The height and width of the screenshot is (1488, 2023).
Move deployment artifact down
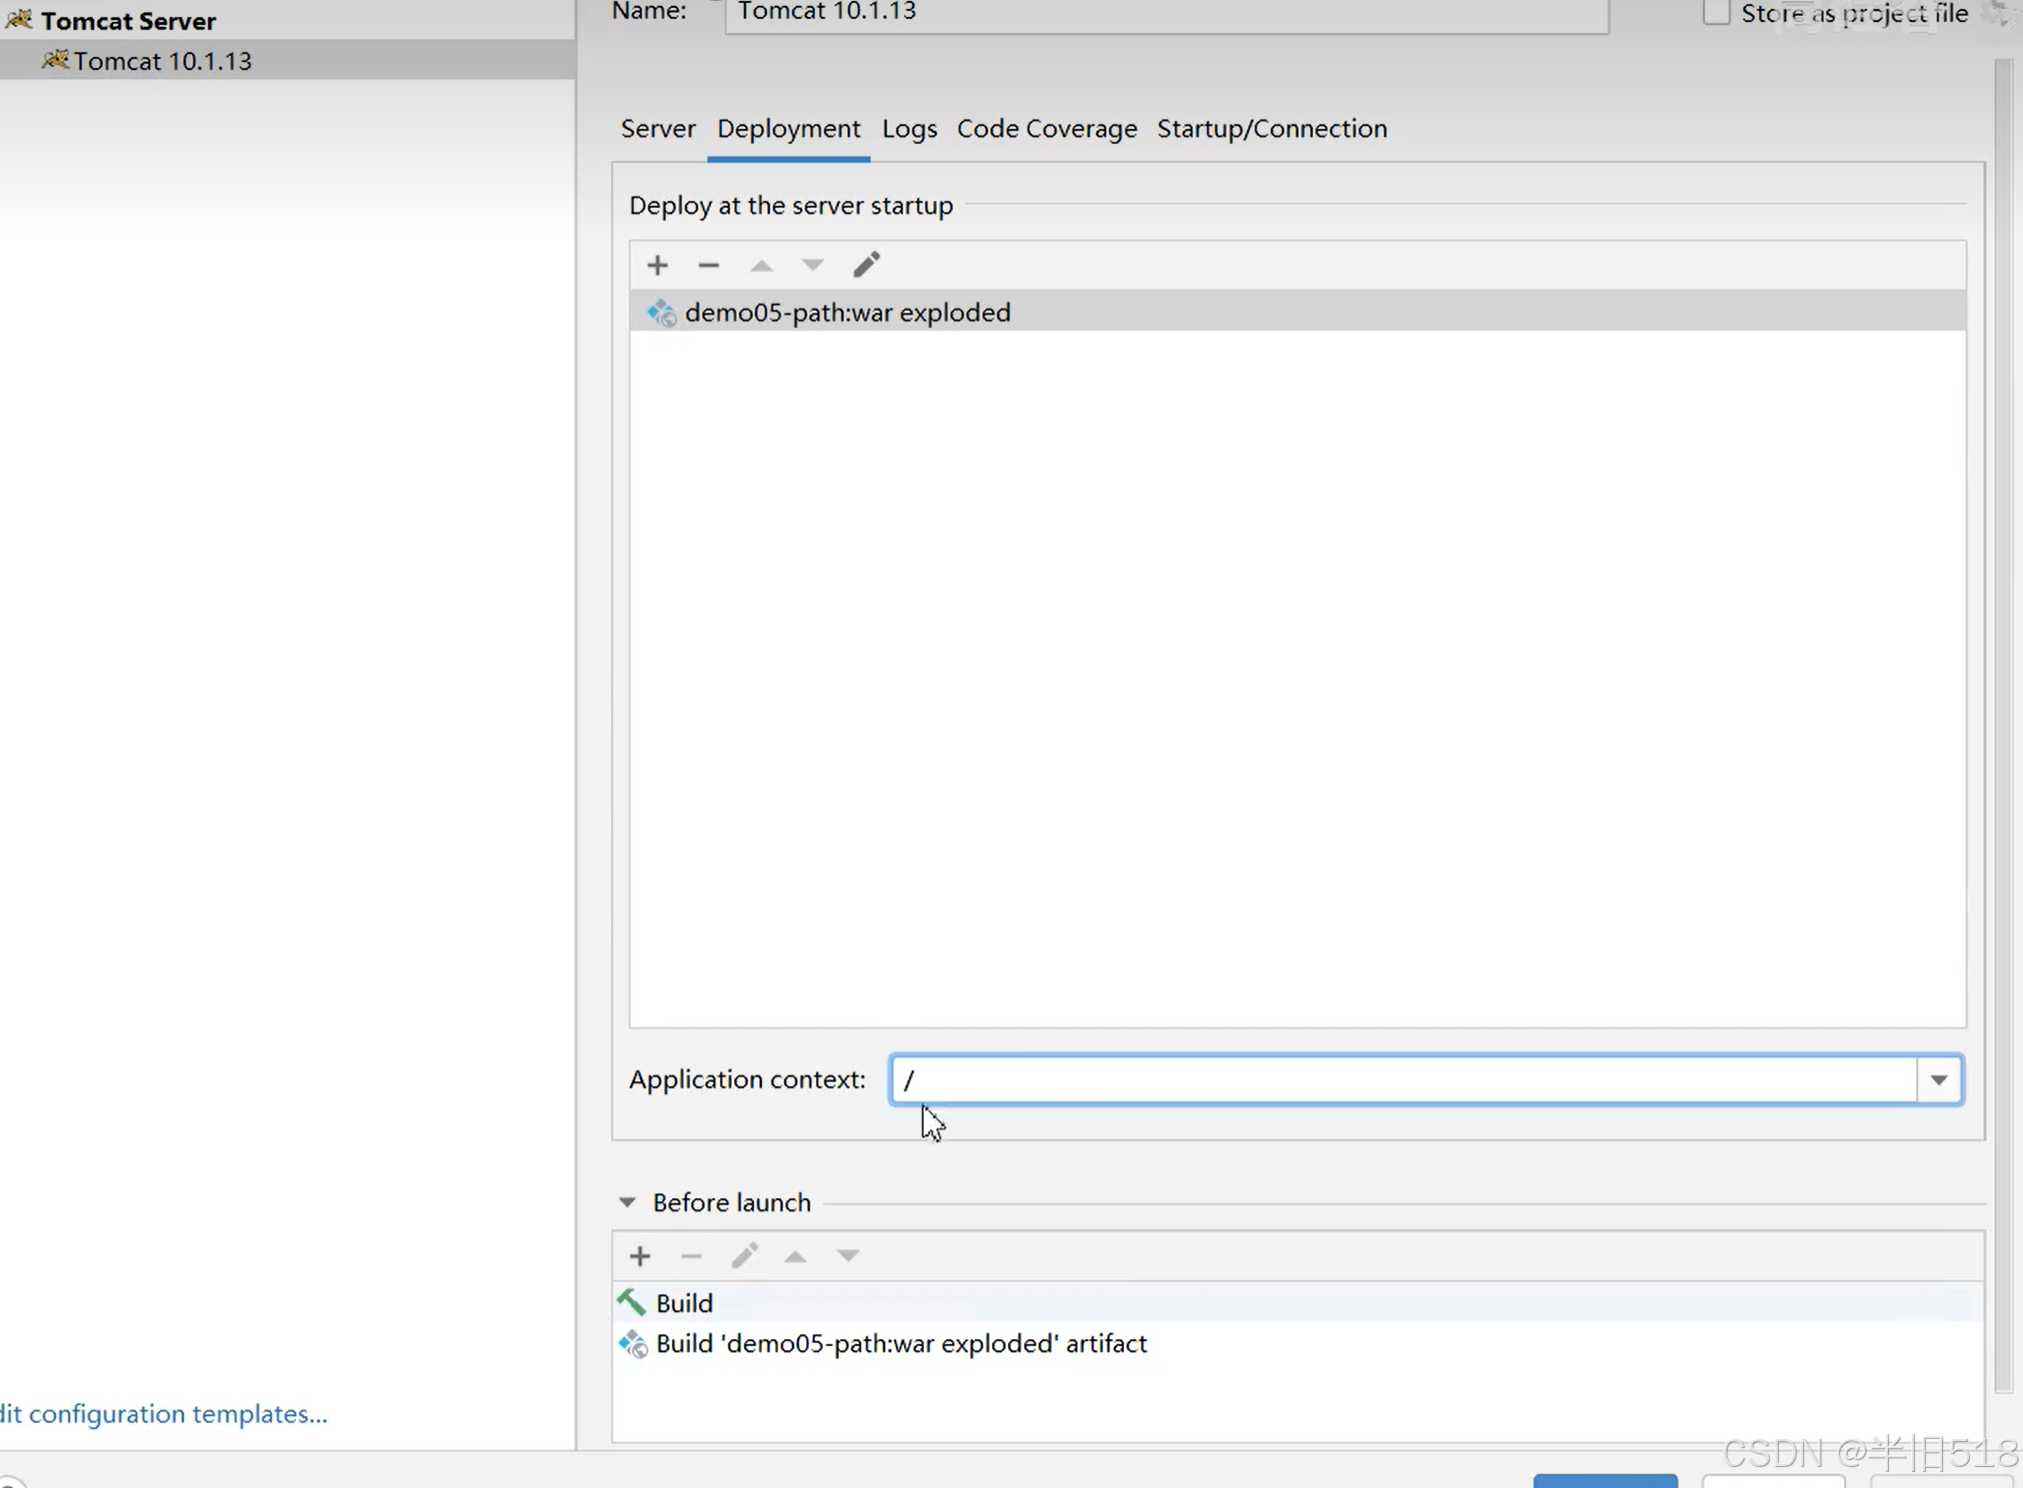[813, 265]
